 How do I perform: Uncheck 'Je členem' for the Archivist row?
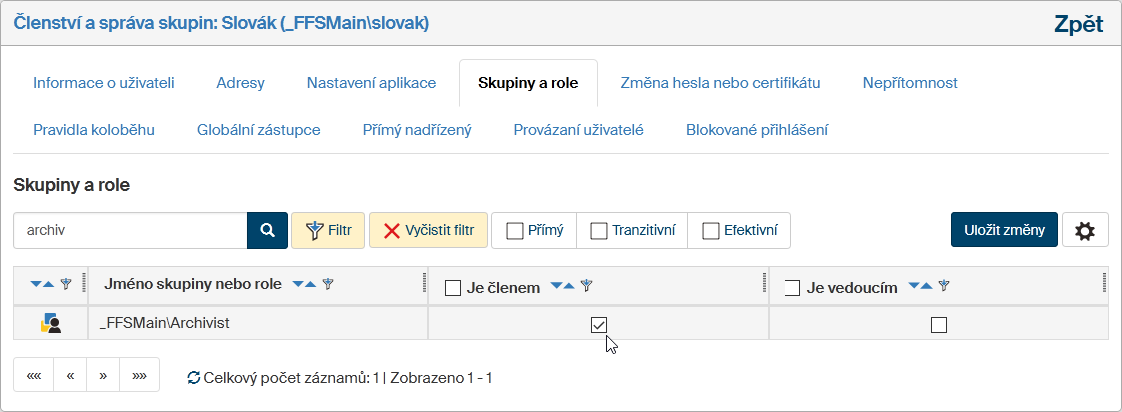tap(599, 324)
